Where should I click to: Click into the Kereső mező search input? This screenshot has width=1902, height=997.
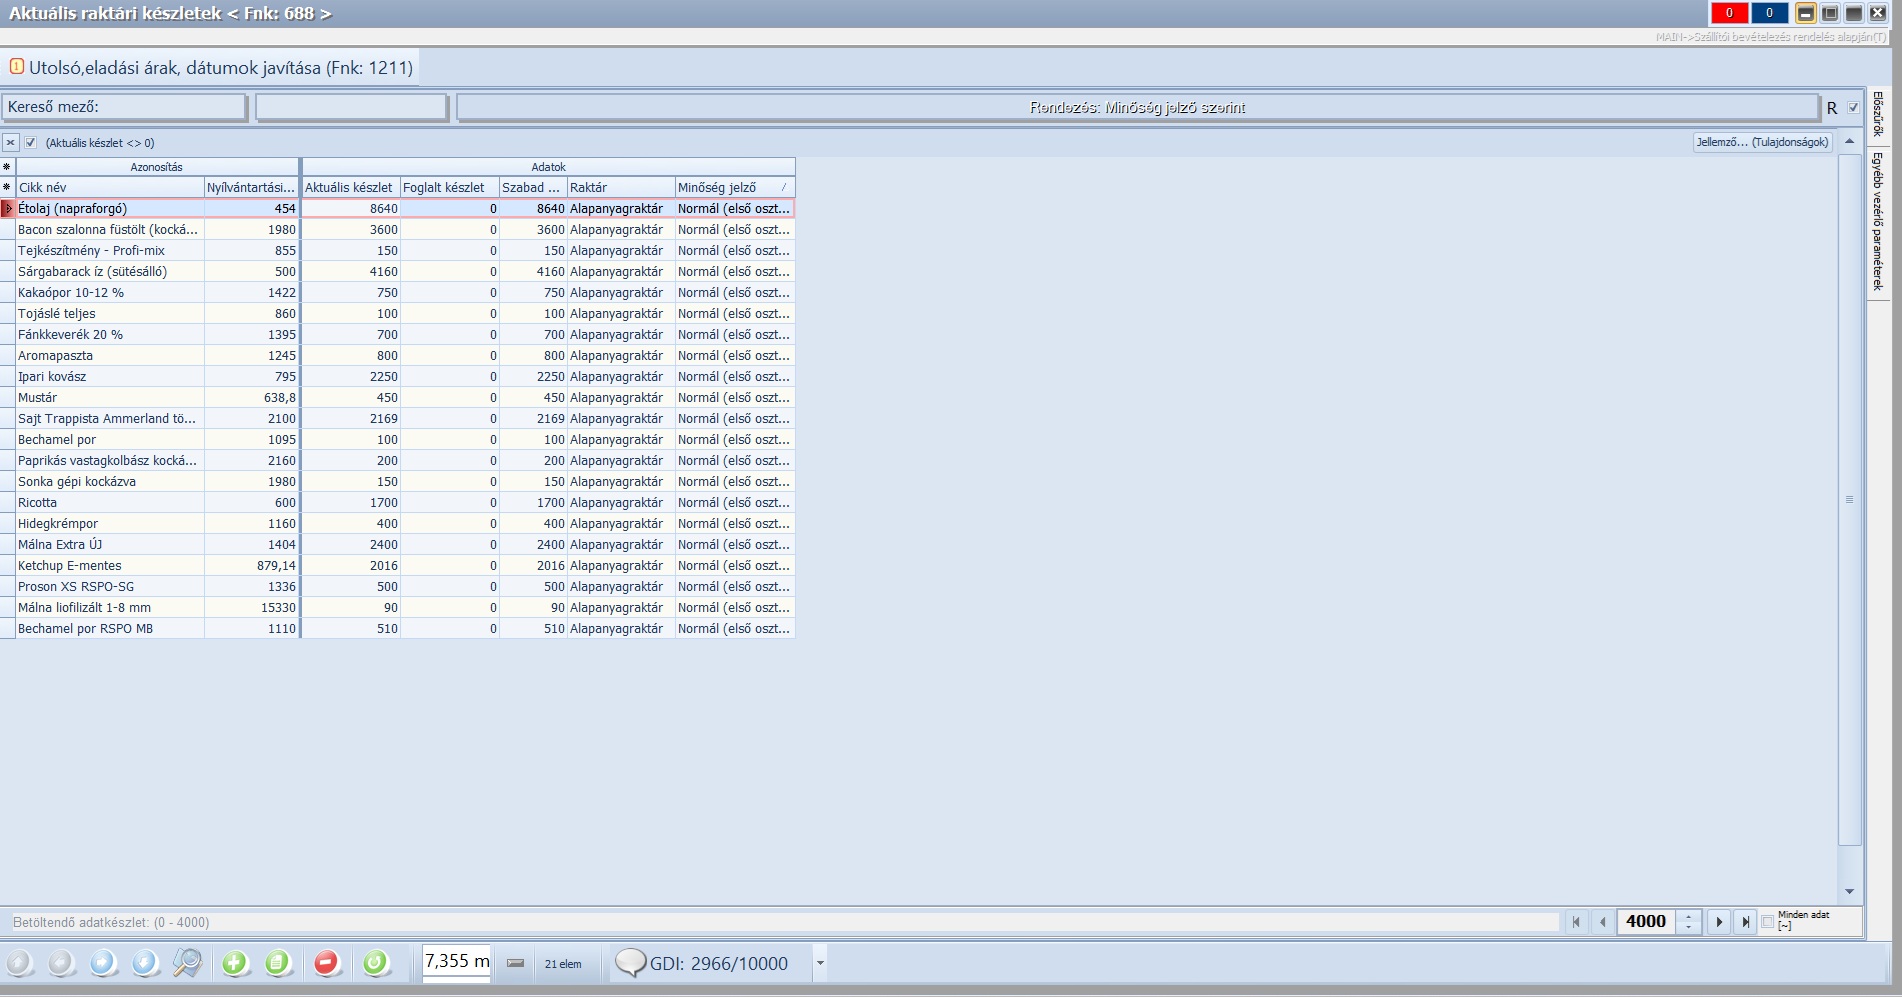(x=351, y=107)
